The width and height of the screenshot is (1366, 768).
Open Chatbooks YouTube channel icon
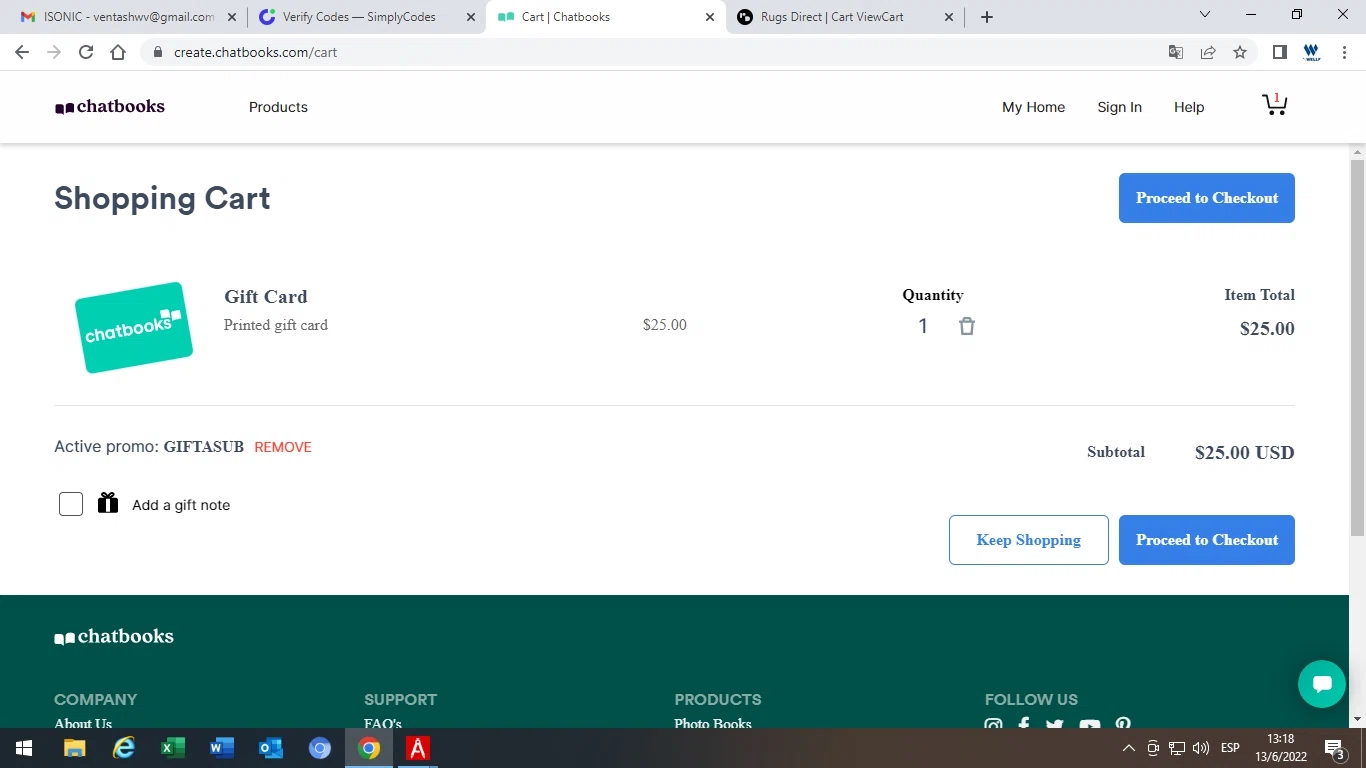click(1090, 725)
